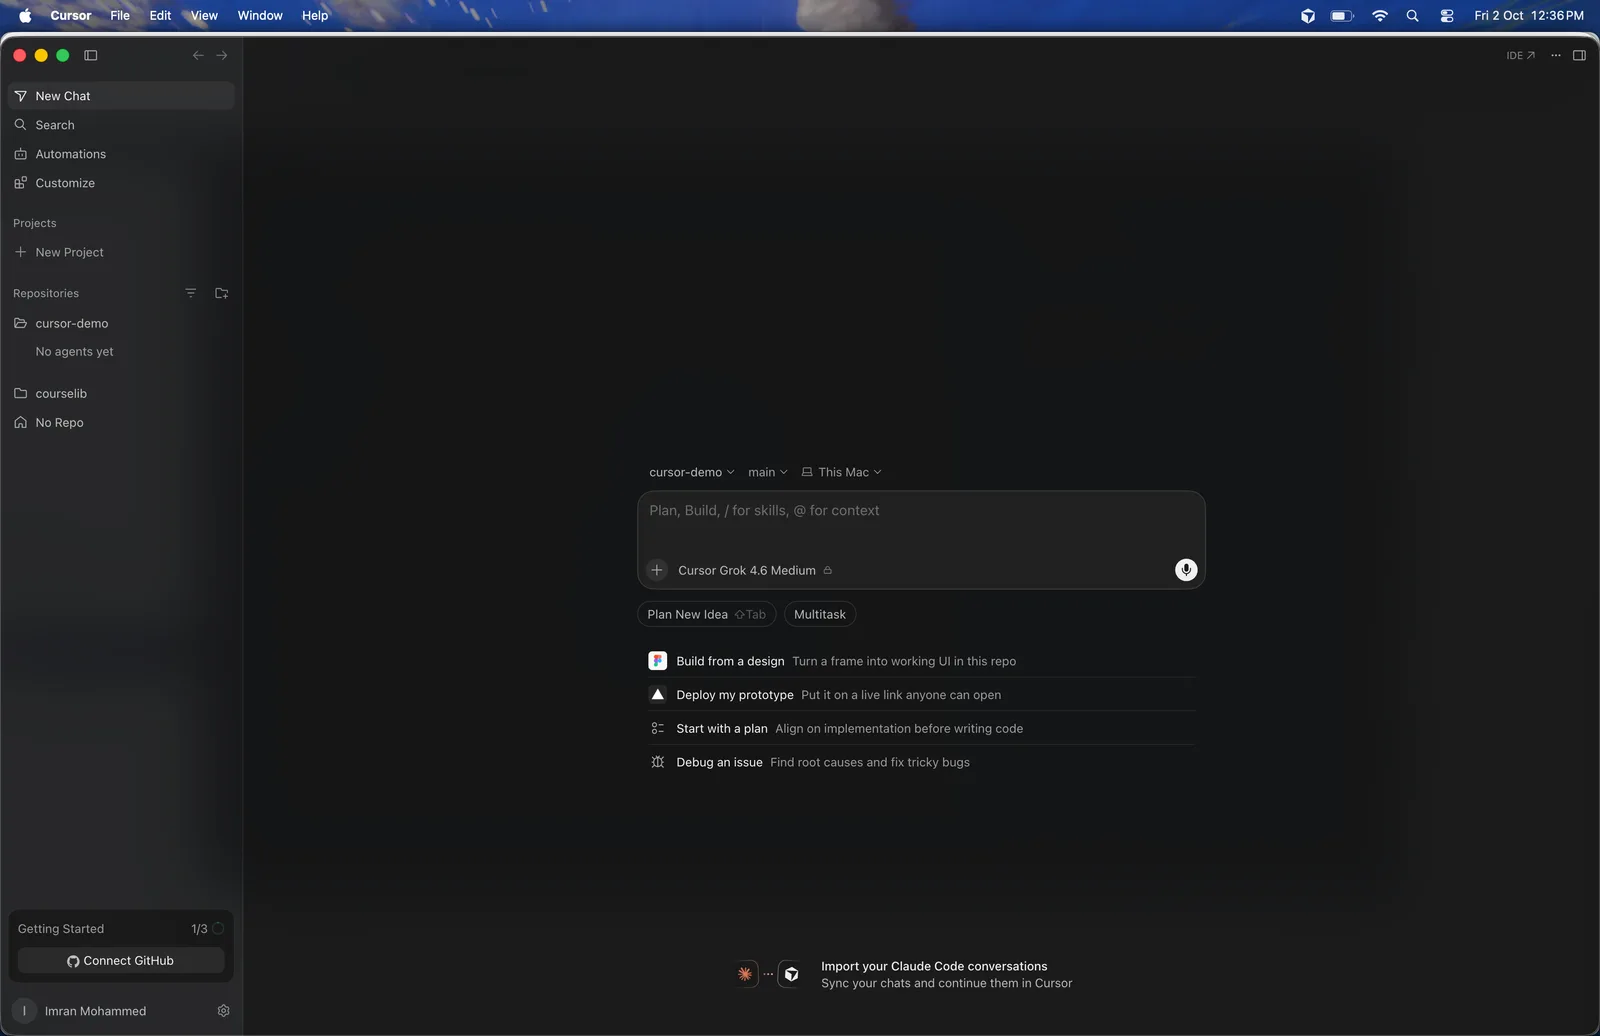This screenshot has height=1036, width=1600.
Task: Open settings gear next to Imran Mohammed
Action: (224, 1011)
